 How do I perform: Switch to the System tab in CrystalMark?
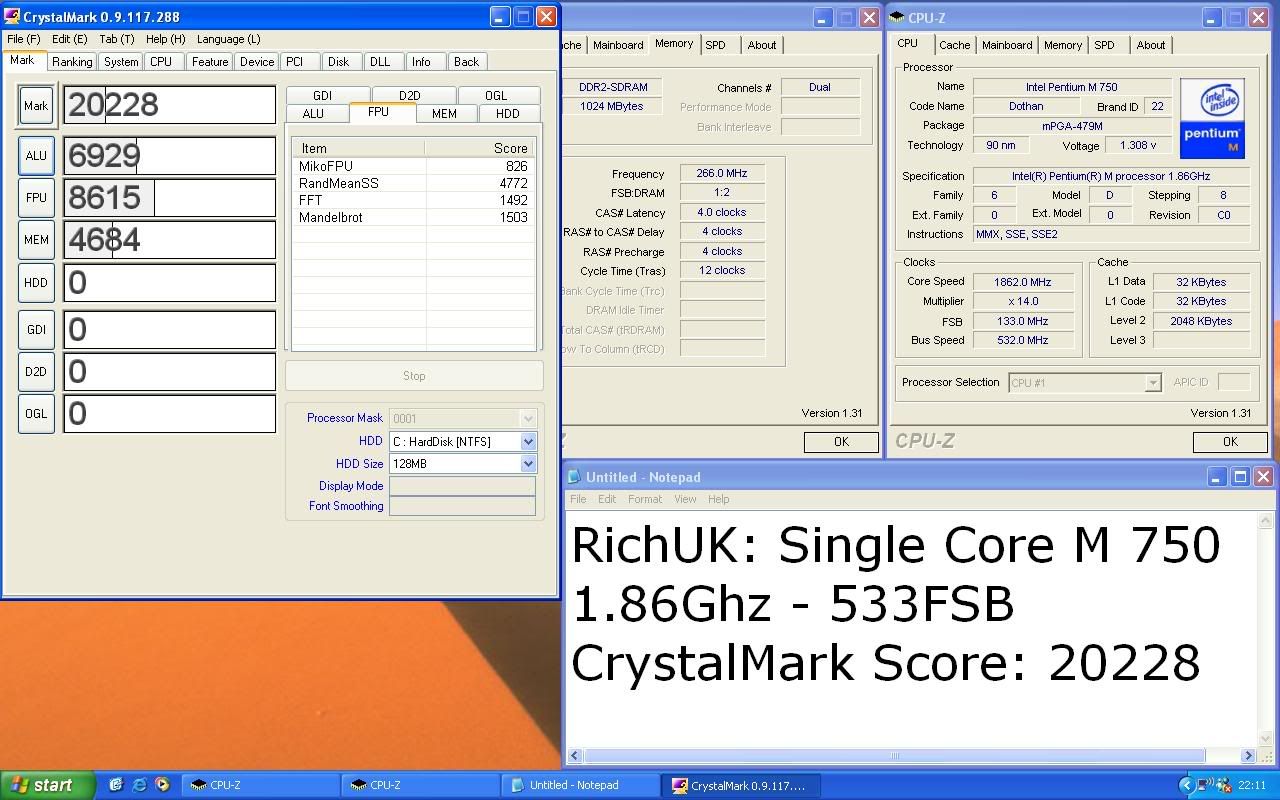(121, 62)
